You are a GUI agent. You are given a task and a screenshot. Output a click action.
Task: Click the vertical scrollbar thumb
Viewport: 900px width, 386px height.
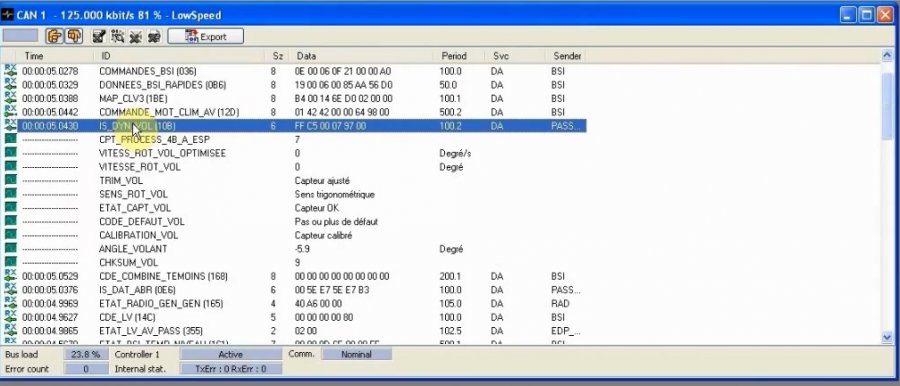887,106
